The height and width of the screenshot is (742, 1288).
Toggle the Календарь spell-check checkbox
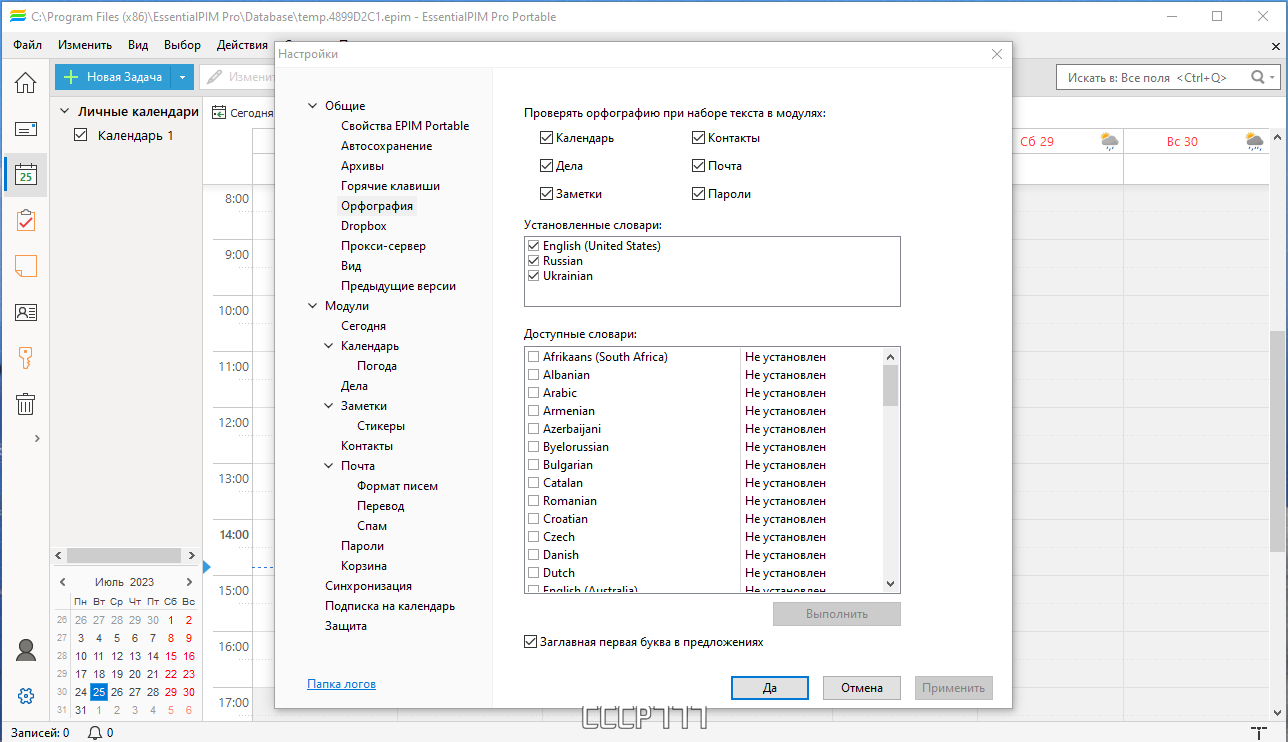point(546,138)
